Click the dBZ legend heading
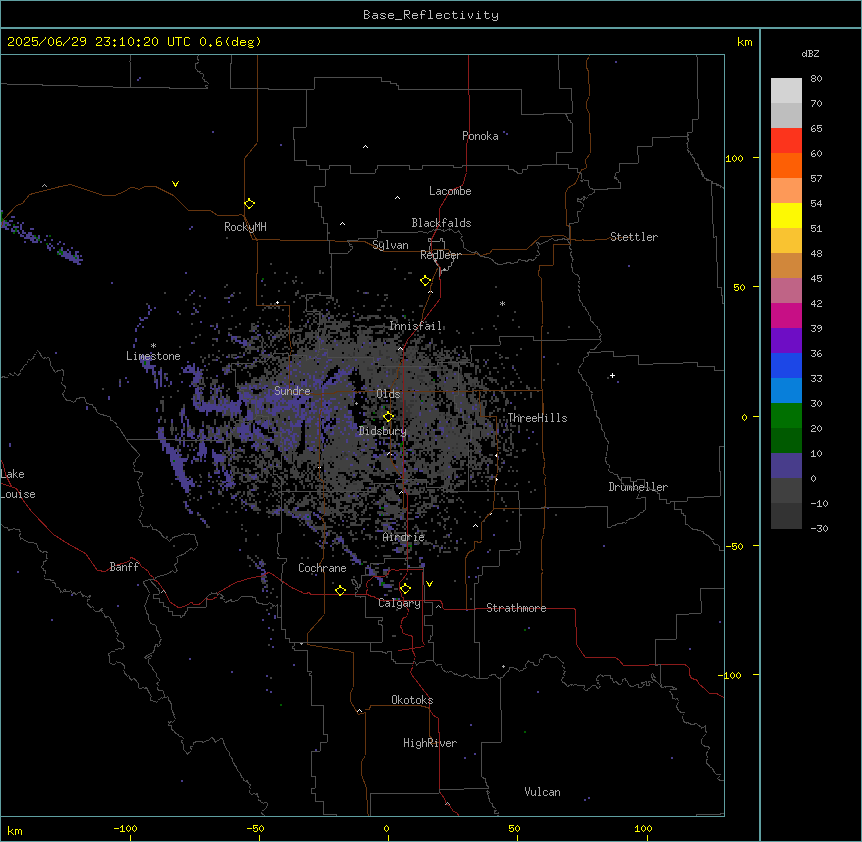Image resolution: width=862 pixels, height=842 pixels. point(810,53)
